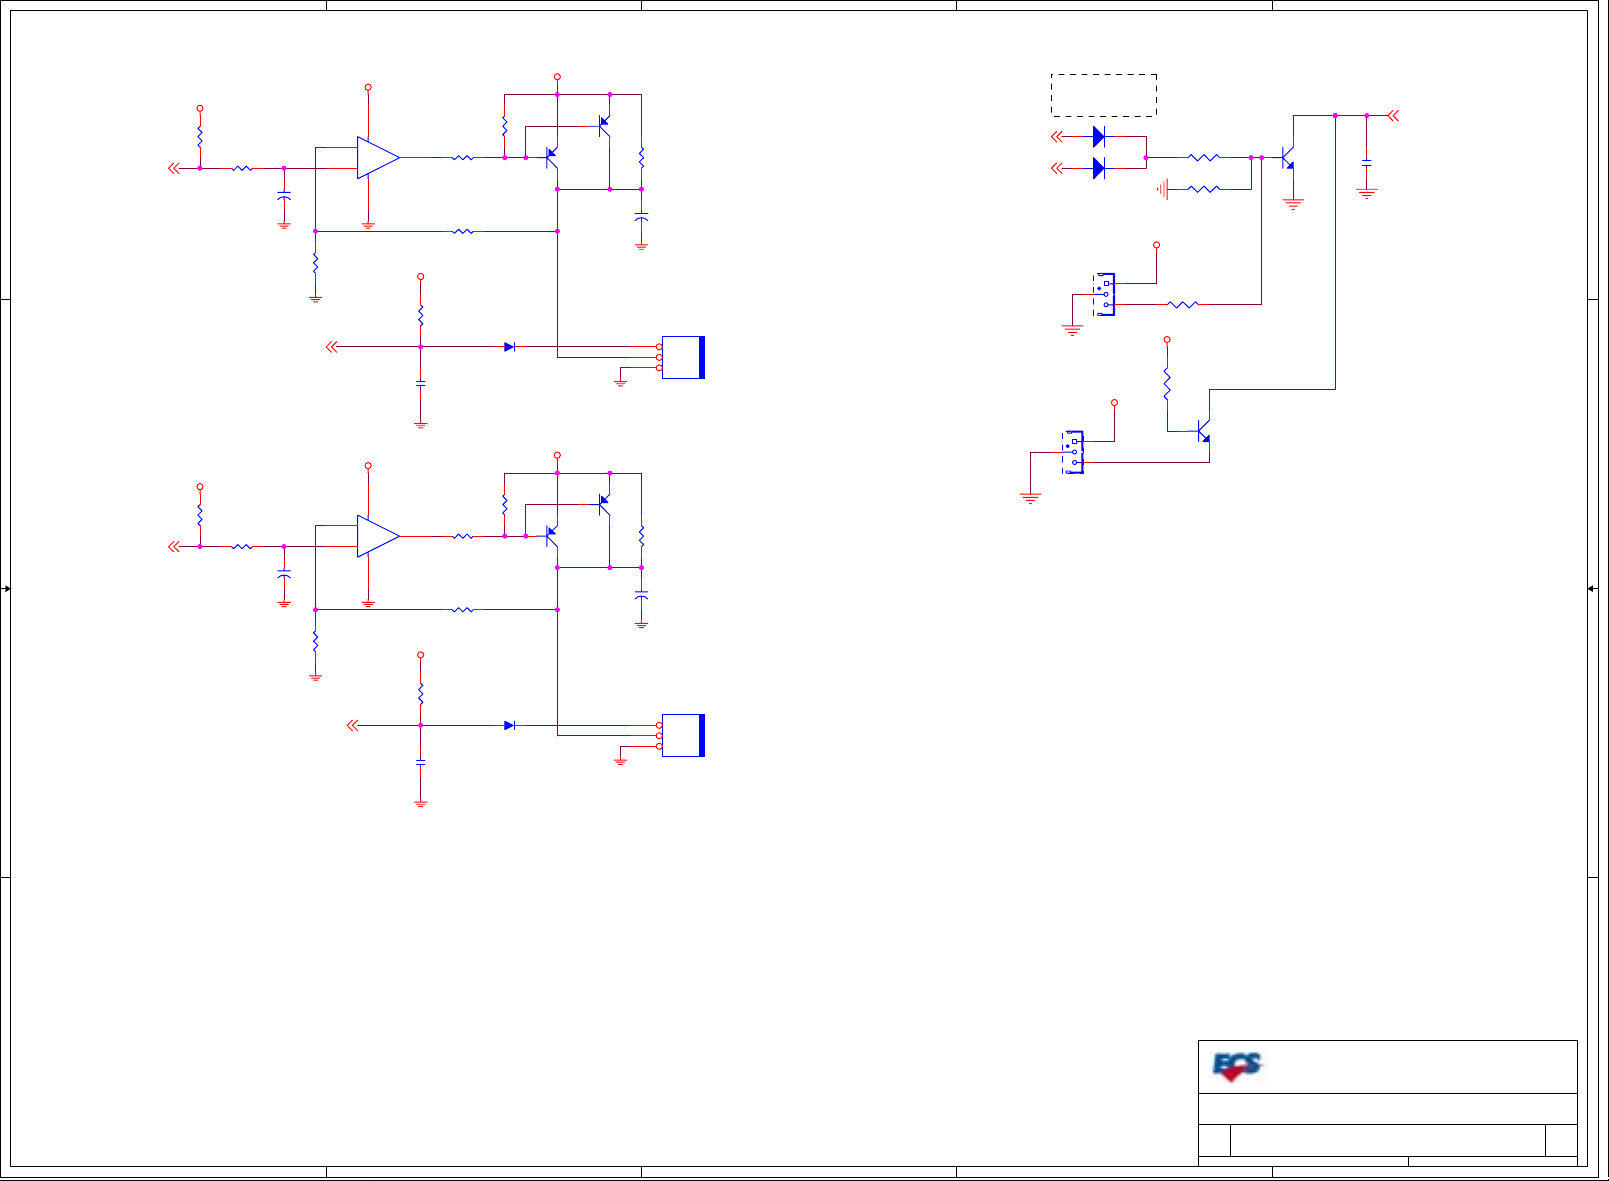Select the feedback resistor in the upper op-amp circuit
1609x1181 pixels.
pyautogui.click(x=463, y=231)
